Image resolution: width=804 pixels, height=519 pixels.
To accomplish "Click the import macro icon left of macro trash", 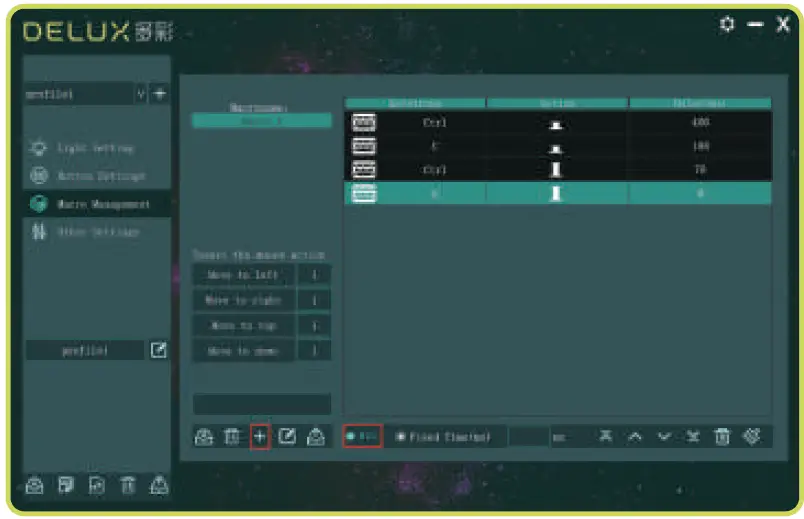I will pos(204,437).
